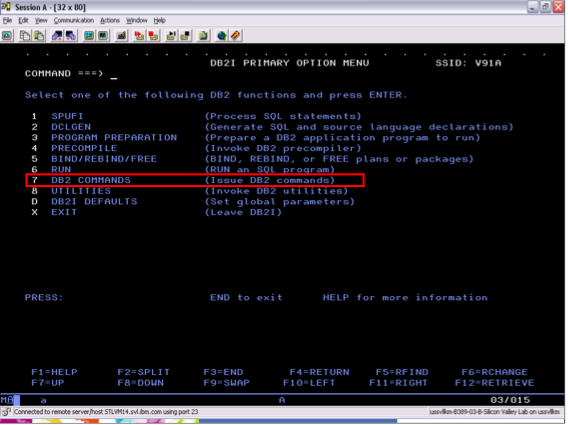The height and width of the screenshot is (425, 568).
Task: Click the Send File to host icon
Action: click(57, 36)
